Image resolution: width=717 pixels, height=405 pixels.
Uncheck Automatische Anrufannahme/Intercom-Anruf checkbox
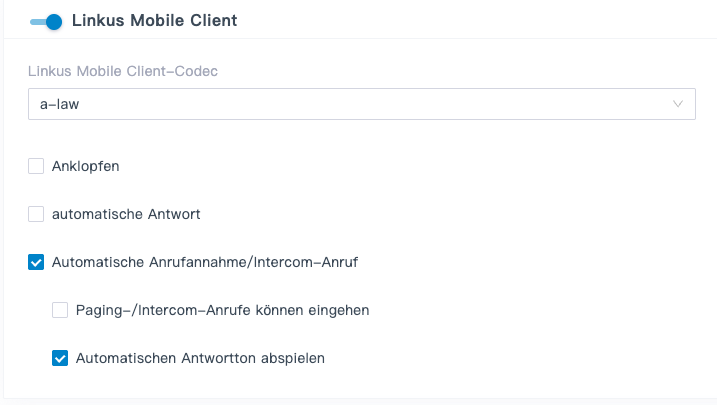tap(36, 262)
